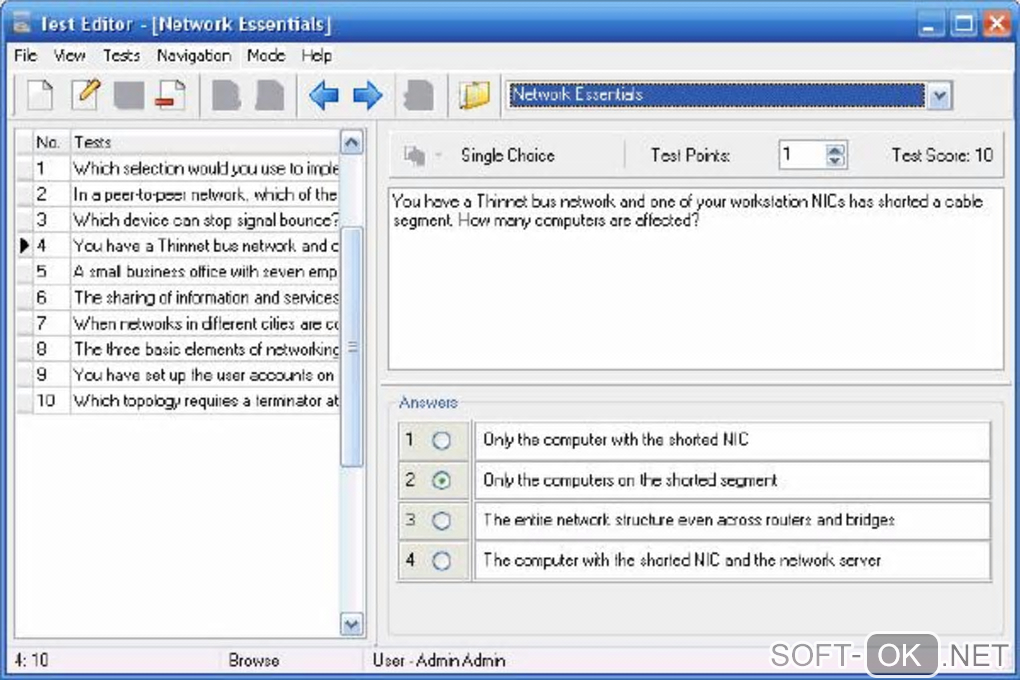
Task: Click the Network Essentials combo box field
Action: (x=716, y=95)
